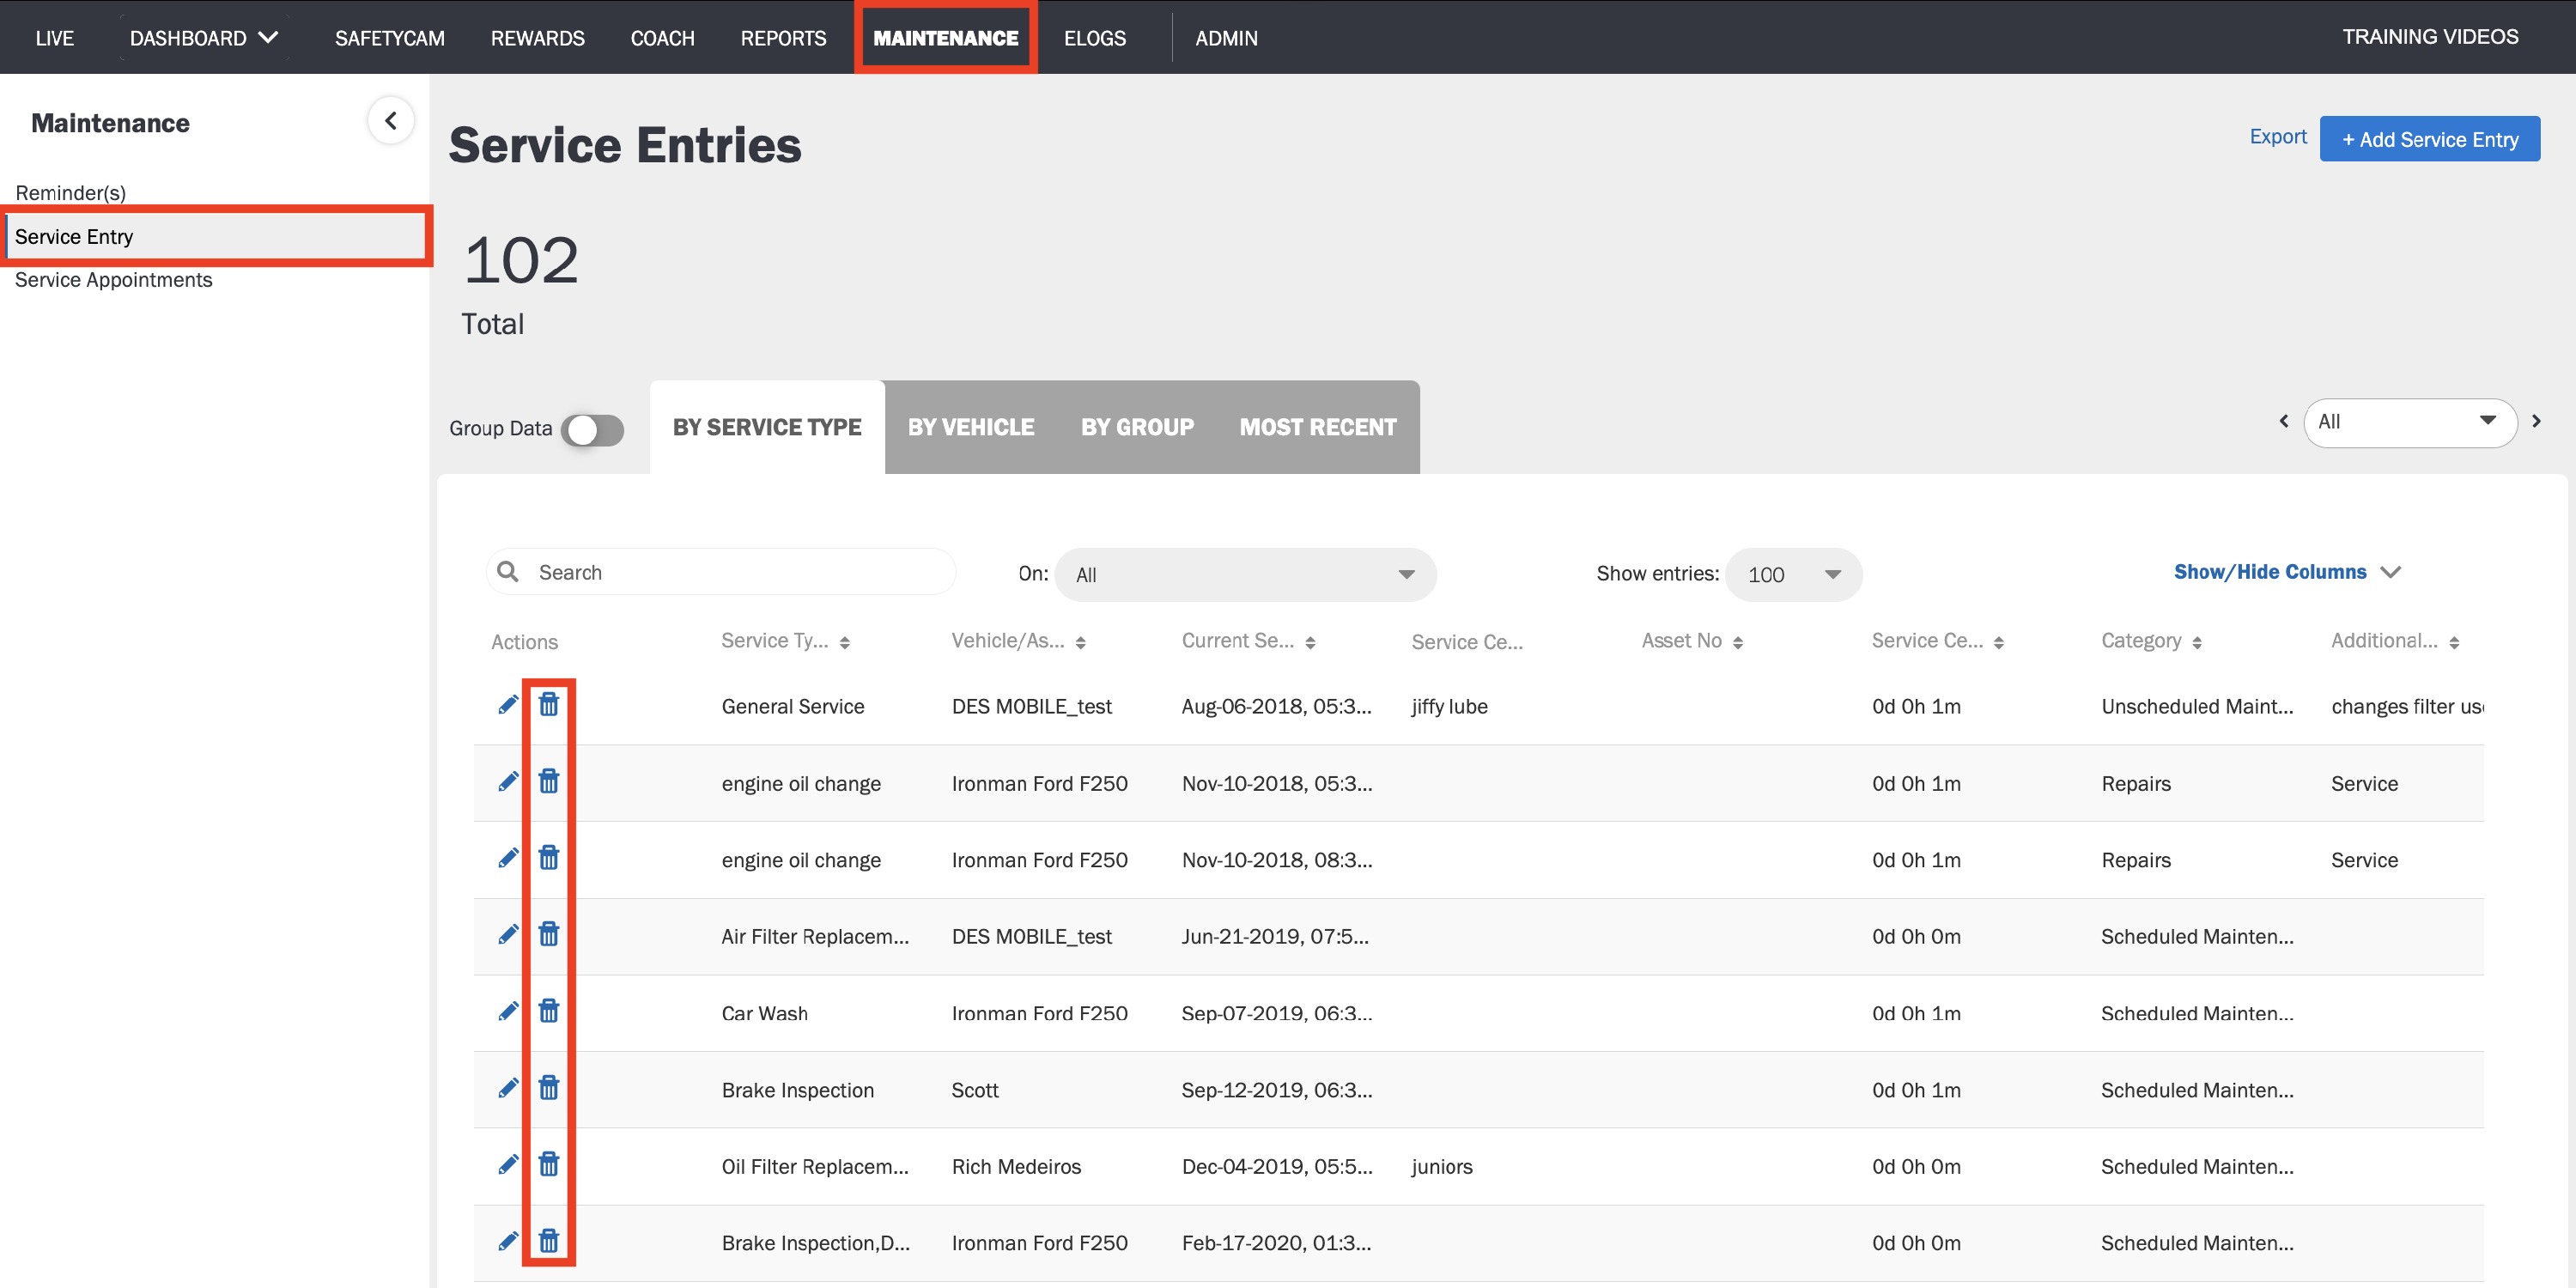
Task: Click the Export link
Action: coord(2277,137)
